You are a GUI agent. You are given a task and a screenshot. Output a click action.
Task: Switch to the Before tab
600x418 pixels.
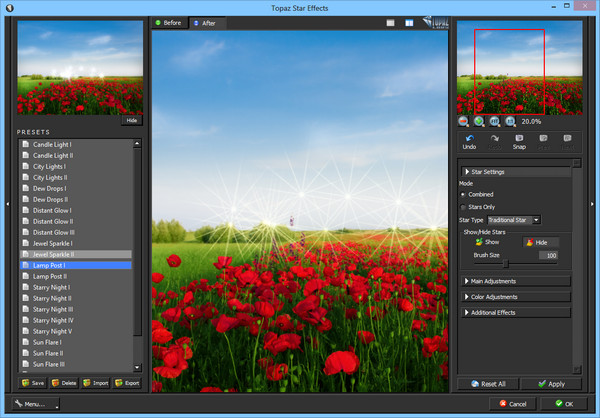(x=169, y=22)
